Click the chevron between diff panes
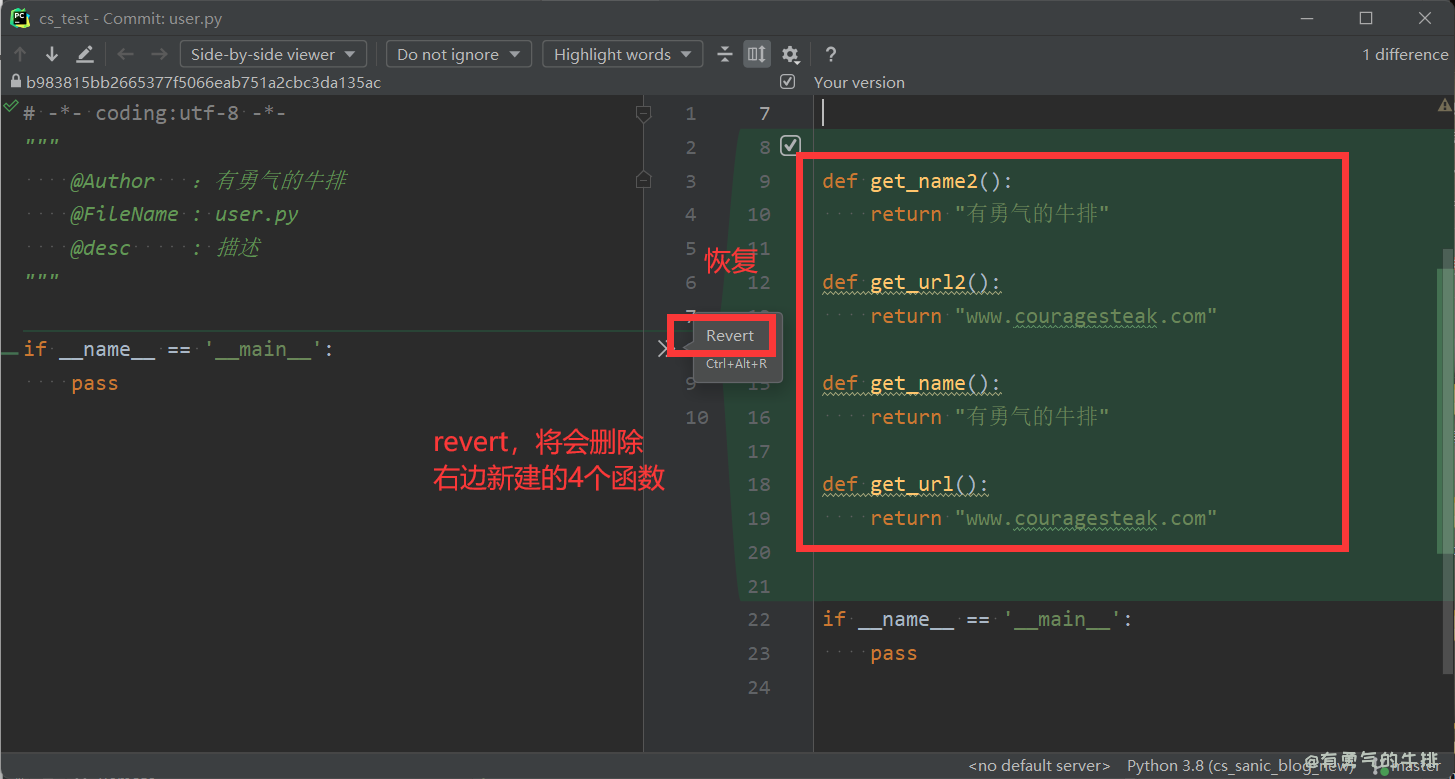Viewport: 1455px width, 779px height. tap(661, 348)
